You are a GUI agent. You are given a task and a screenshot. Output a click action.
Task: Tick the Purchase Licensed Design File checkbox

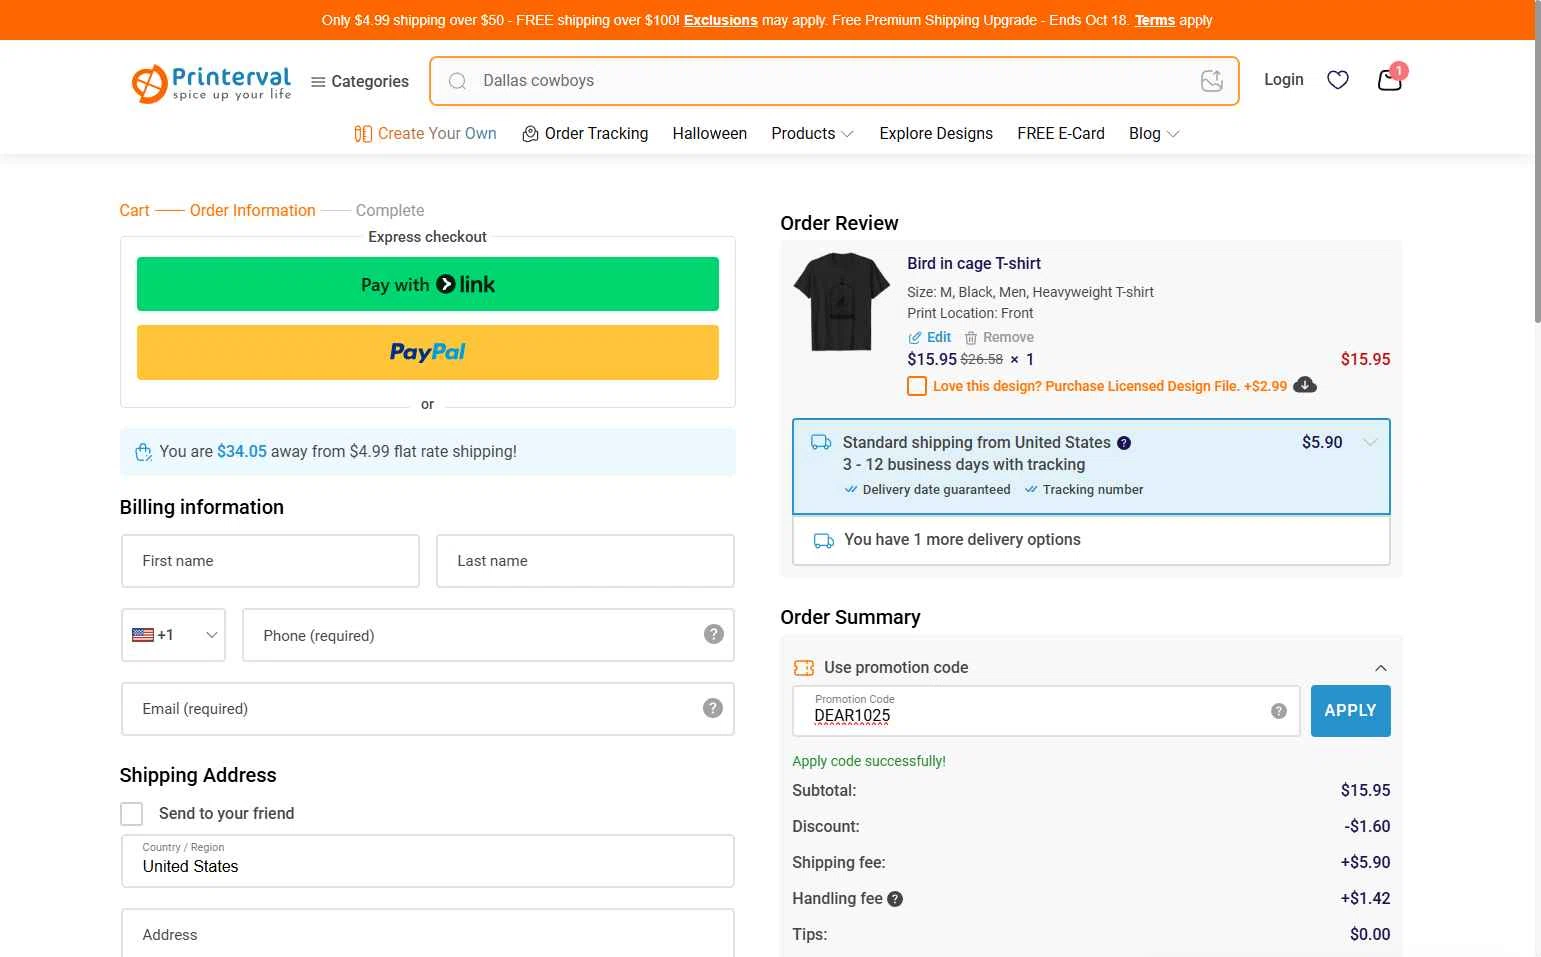click(x=917, y=386)
